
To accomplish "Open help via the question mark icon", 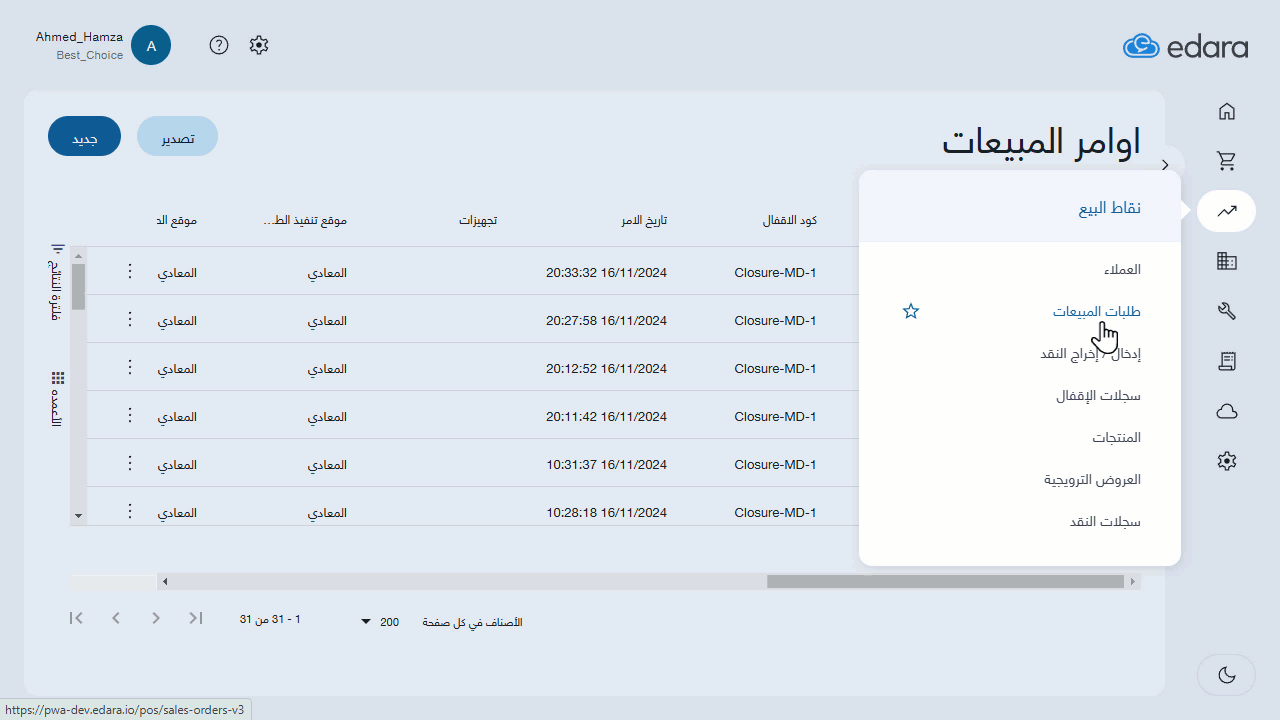I will point(219,45).
